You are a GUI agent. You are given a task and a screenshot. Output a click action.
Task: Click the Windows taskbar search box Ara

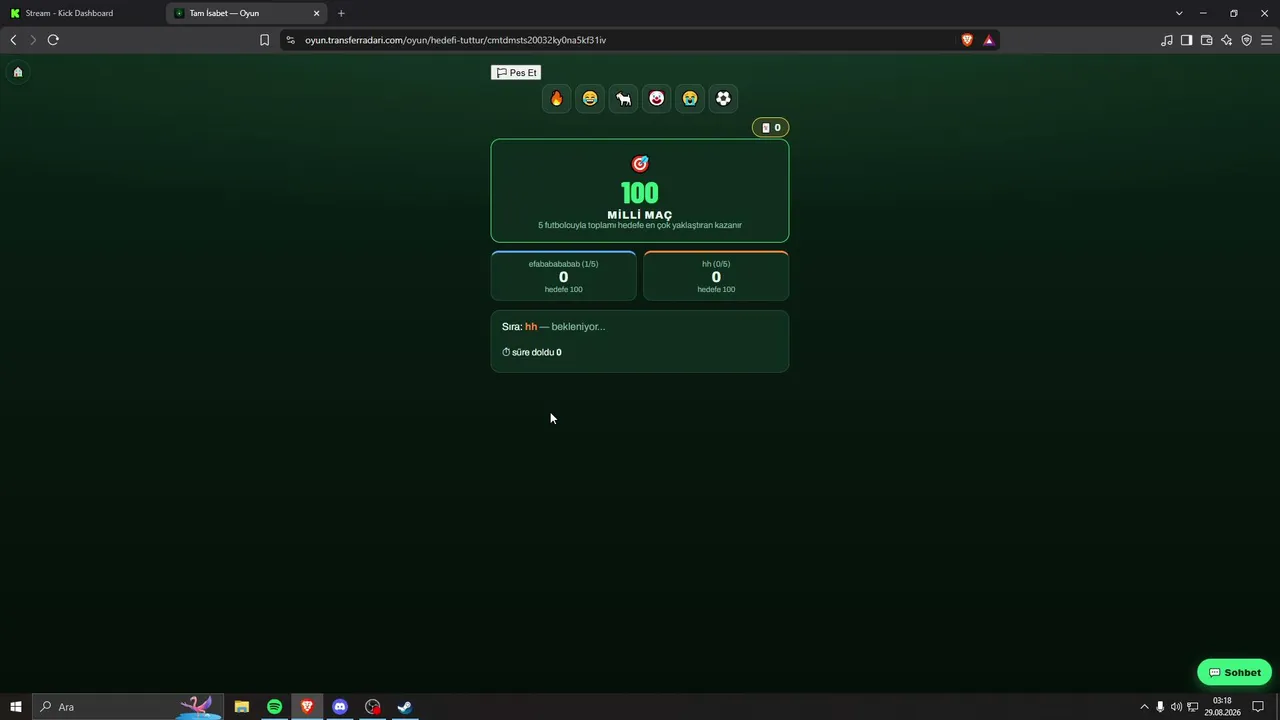[128, 707]
